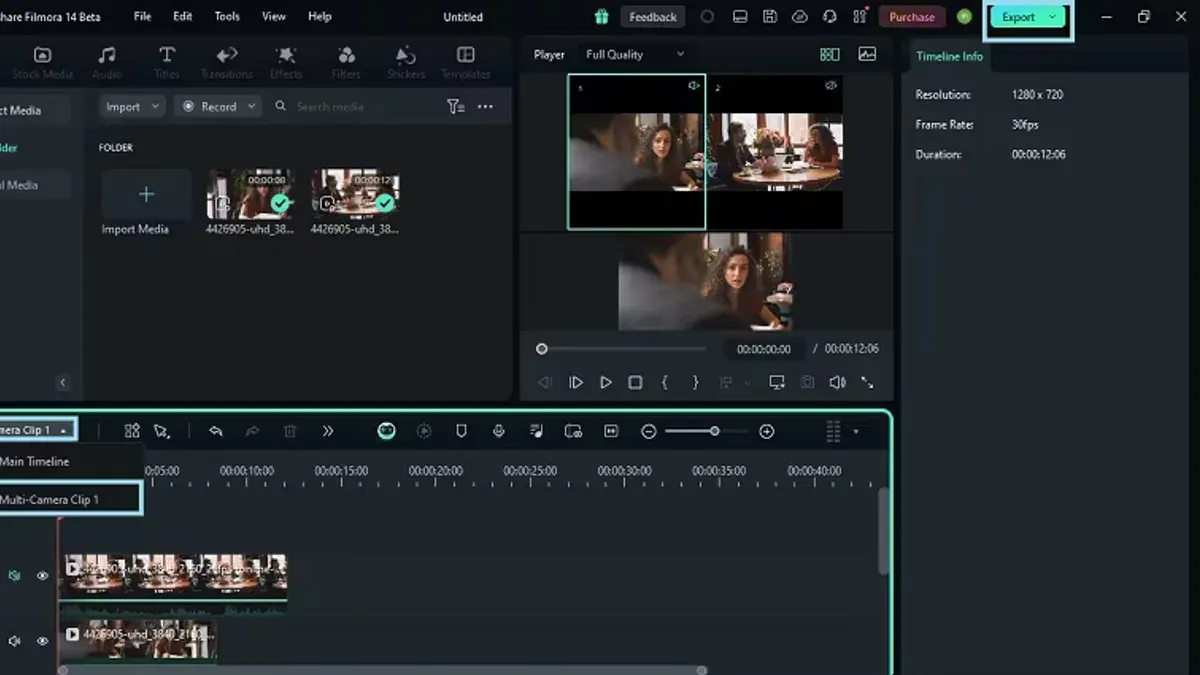Open the gift rewards icon

601,17
